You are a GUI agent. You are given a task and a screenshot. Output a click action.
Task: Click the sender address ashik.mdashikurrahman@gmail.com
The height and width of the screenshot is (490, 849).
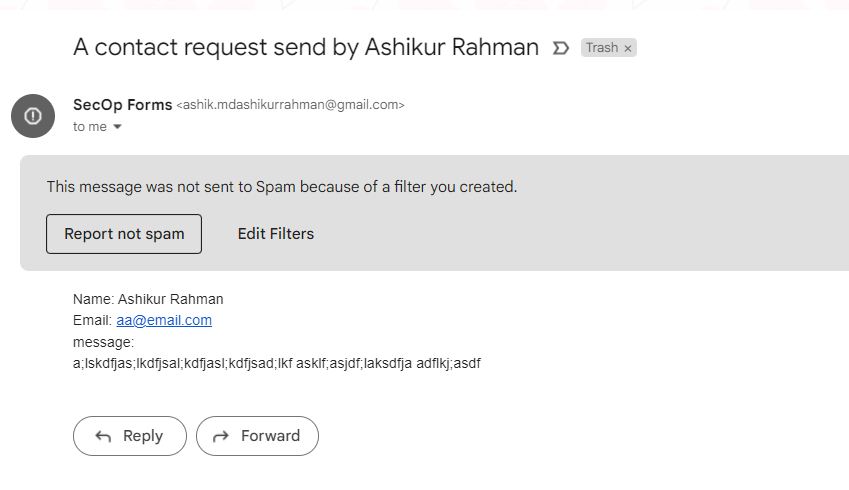[291, 104]
